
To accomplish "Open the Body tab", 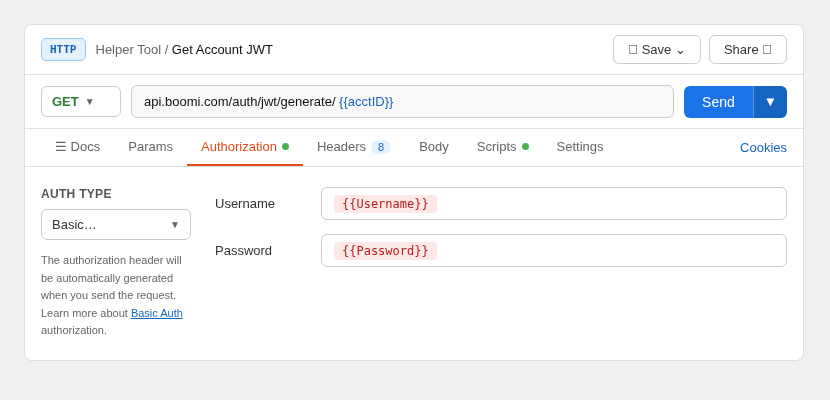I will click(434, 147).
